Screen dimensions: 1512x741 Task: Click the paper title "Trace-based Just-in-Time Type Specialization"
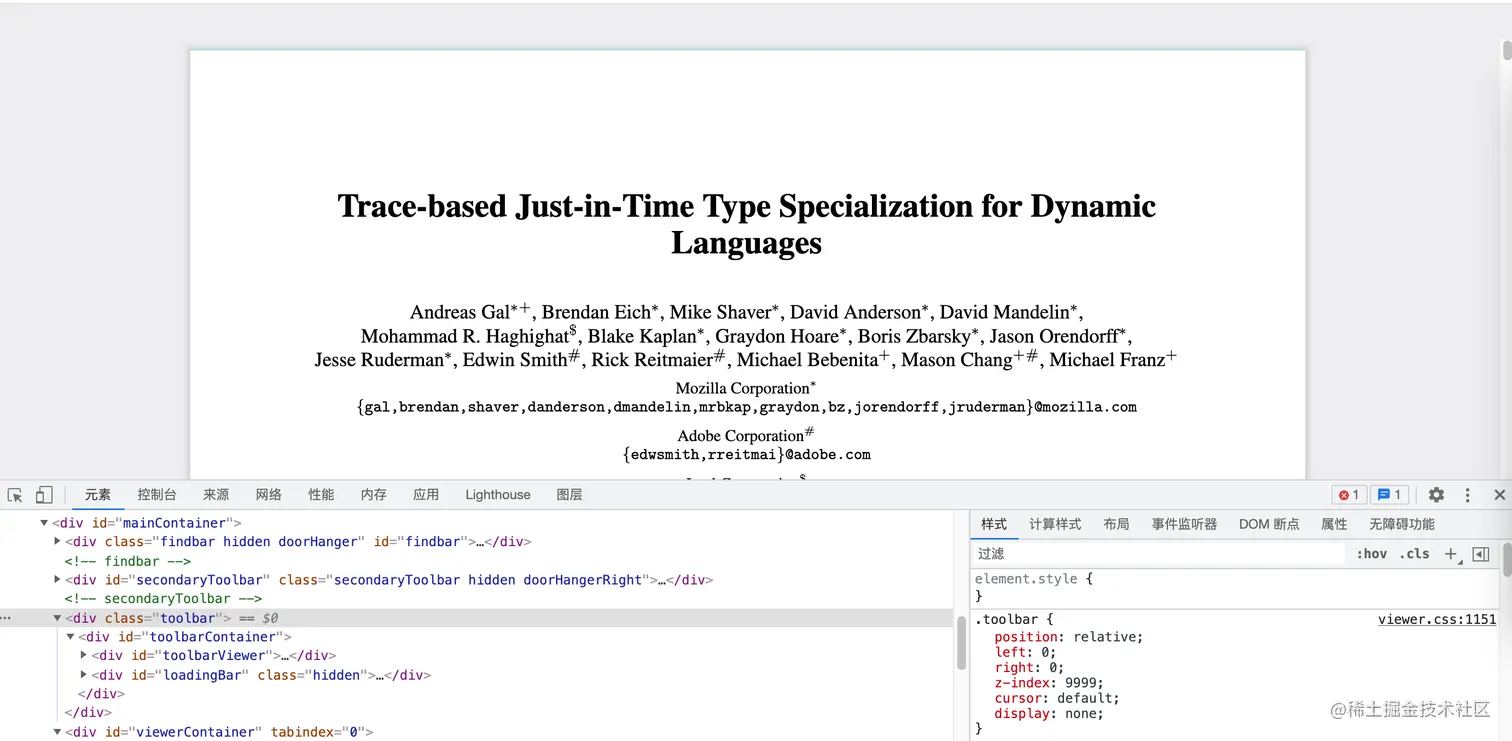[x=747, y=224]
